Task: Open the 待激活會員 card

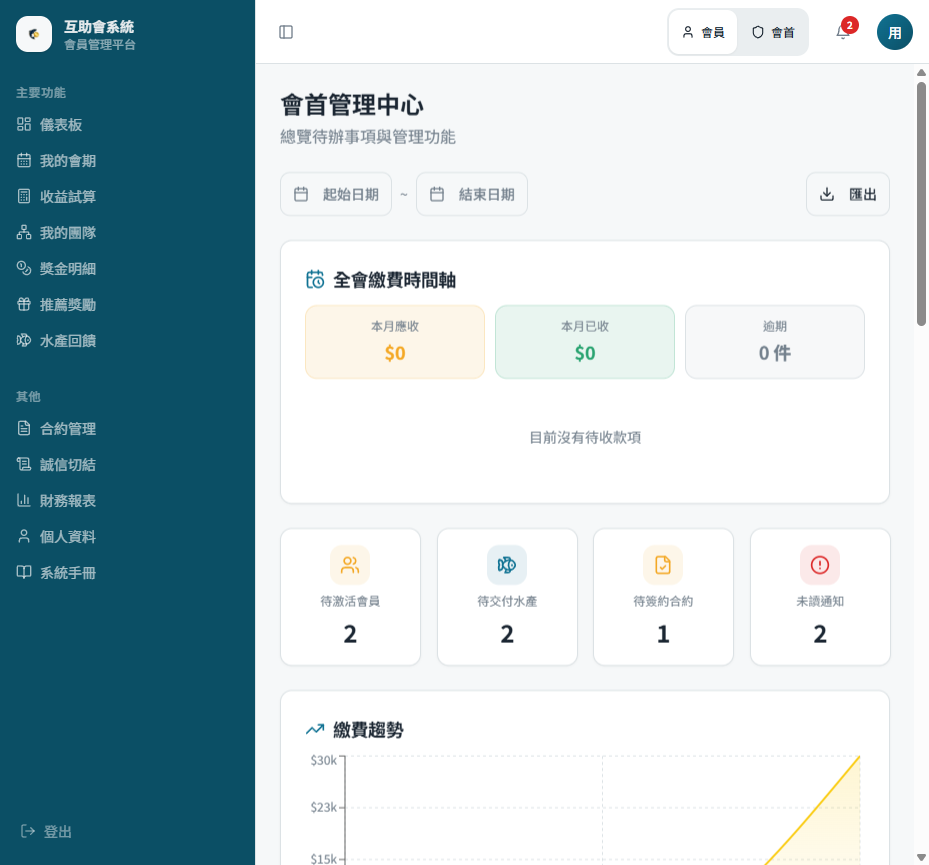Action: (x=350, y=597)
